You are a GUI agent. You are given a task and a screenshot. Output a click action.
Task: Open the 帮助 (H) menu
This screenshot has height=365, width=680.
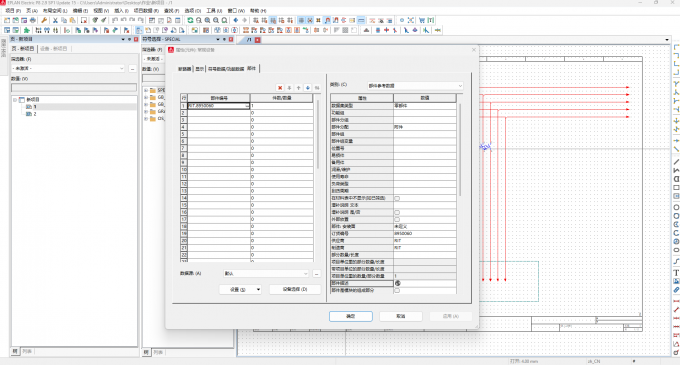point(258,10)
